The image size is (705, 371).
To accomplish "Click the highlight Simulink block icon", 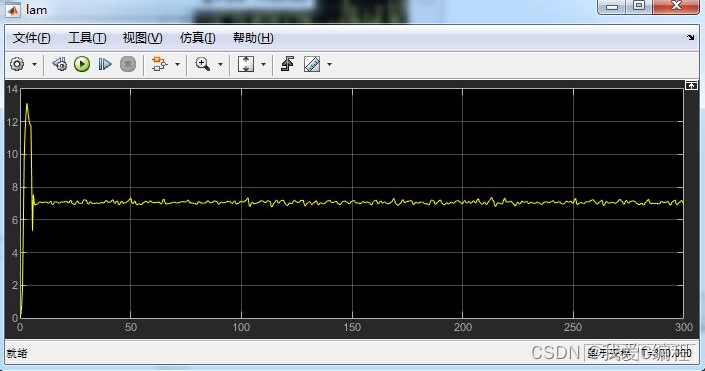I will pos(159,64).
